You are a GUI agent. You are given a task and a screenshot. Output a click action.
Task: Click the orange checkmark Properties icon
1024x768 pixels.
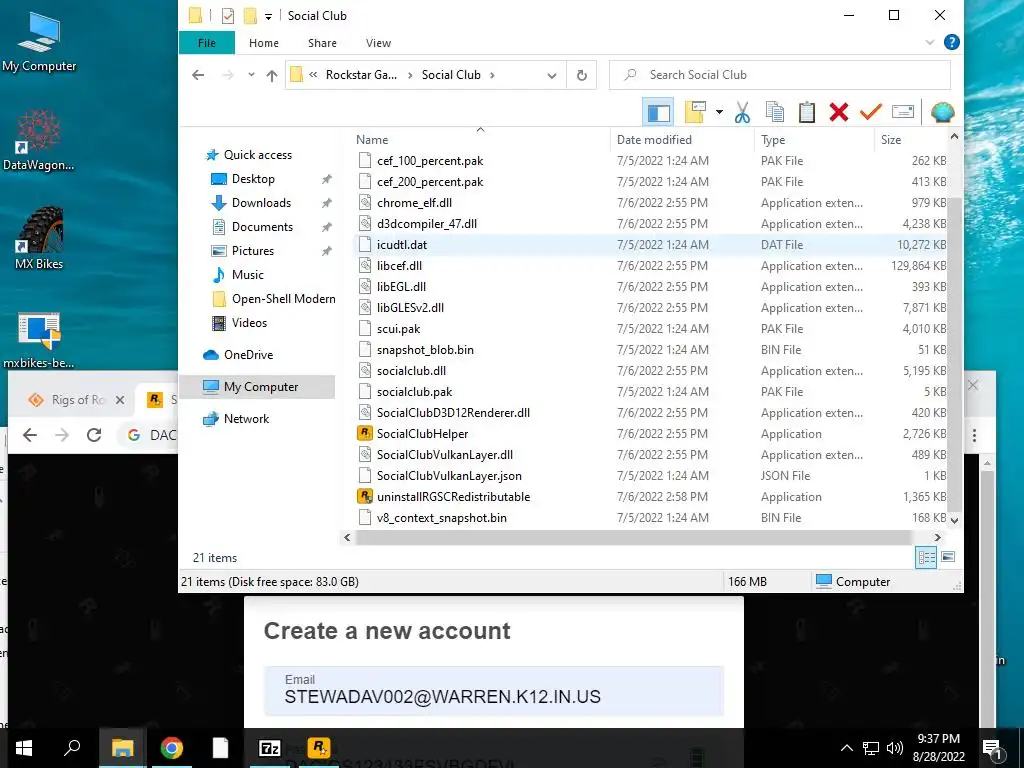(871, 112)
